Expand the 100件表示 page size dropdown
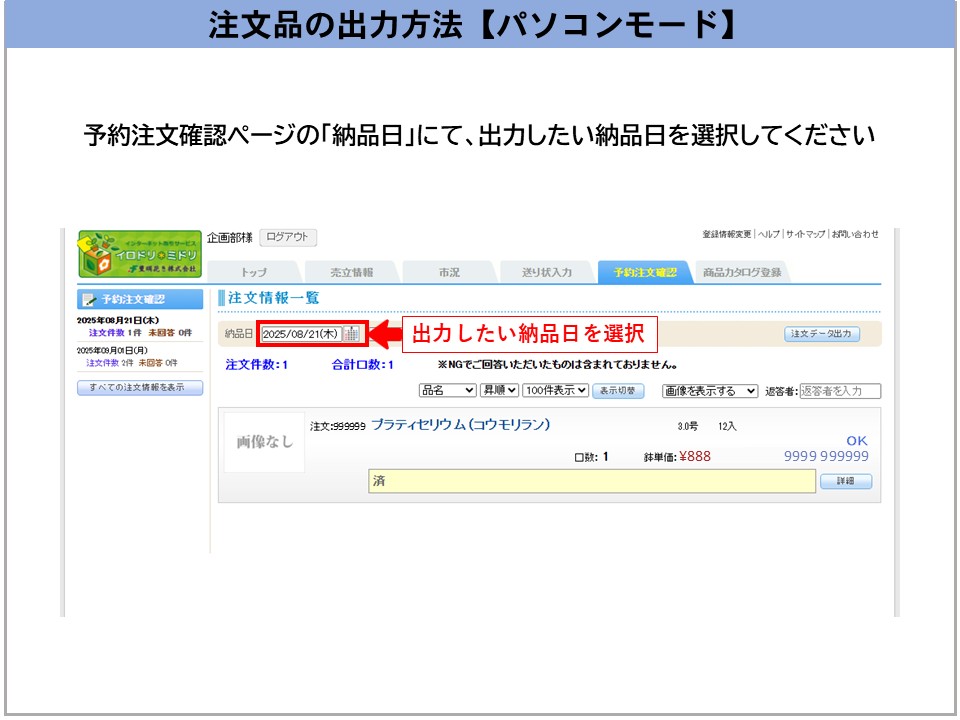Image resolution: width=960 pixels, height=720 pixels. [x=555, y=391]
